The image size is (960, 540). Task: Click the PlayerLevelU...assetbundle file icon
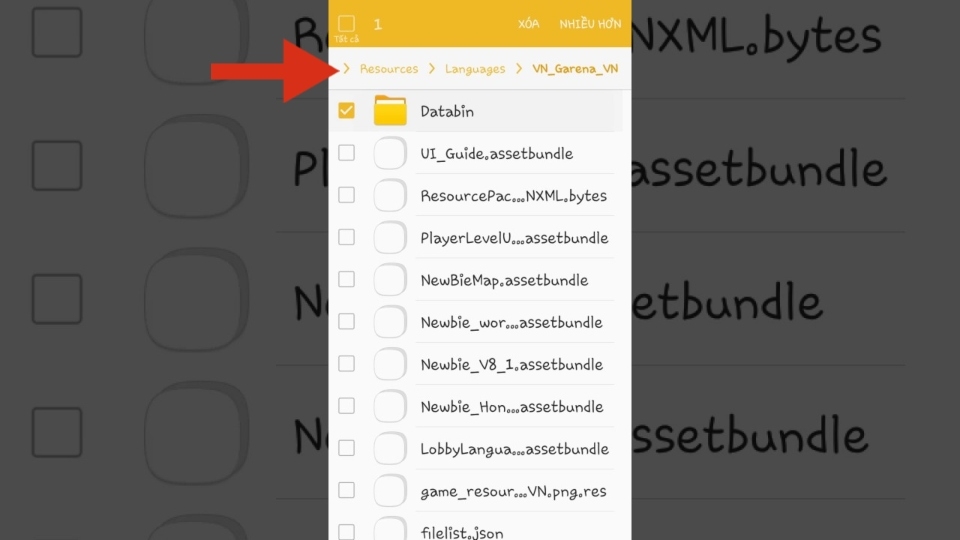390,238
